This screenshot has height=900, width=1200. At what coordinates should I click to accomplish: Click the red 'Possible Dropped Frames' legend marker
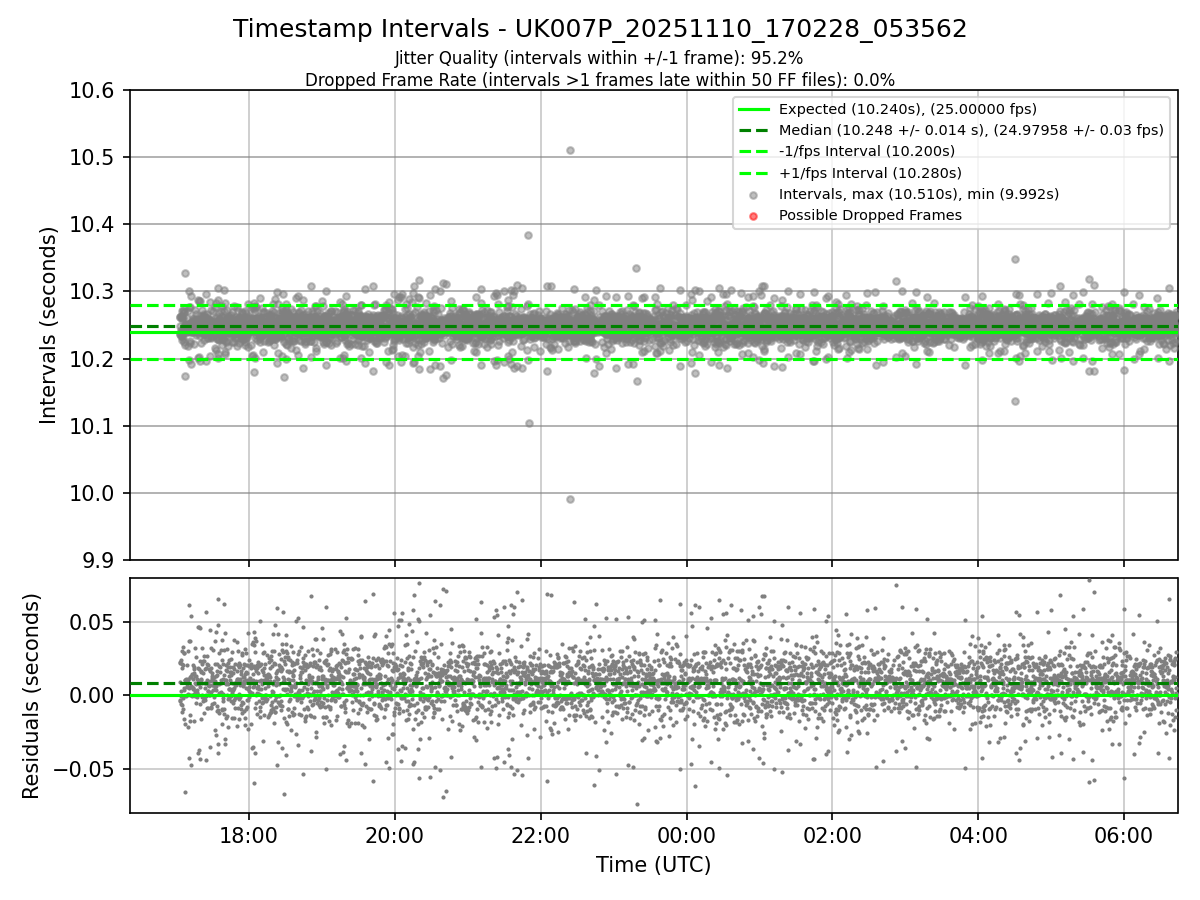(x=754, y=216)
